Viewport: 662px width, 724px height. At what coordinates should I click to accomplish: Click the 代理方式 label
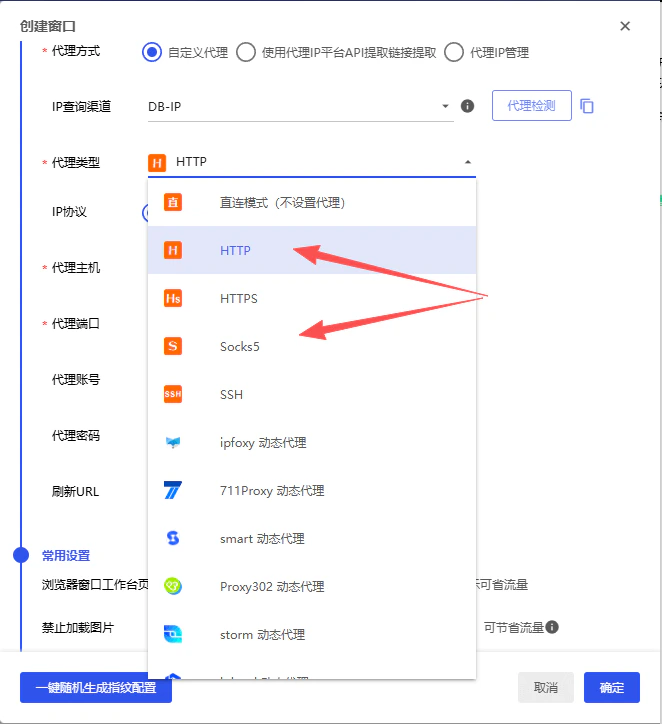click(76, 51)
